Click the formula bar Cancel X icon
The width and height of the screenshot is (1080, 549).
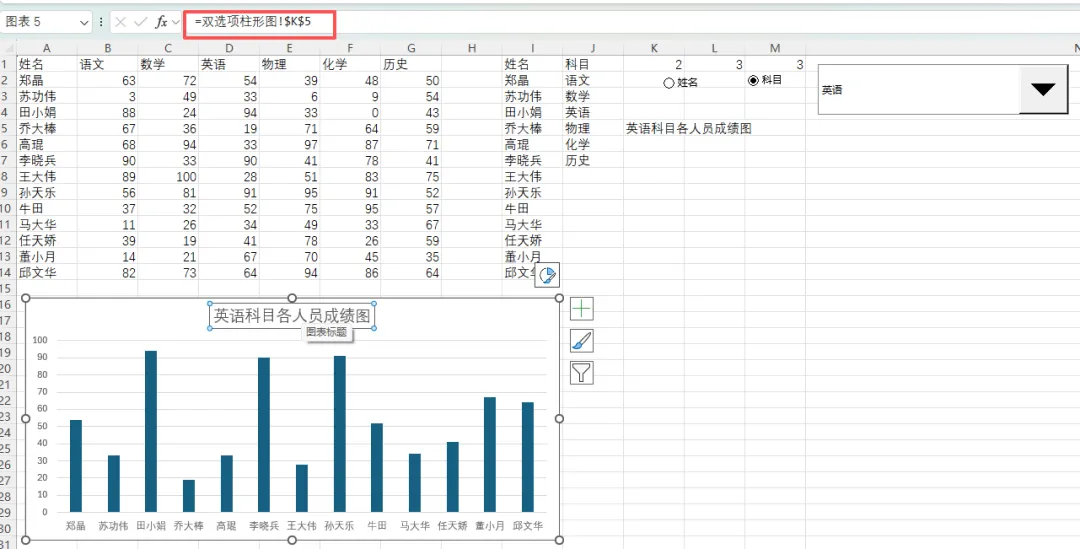tap(121, 22)
